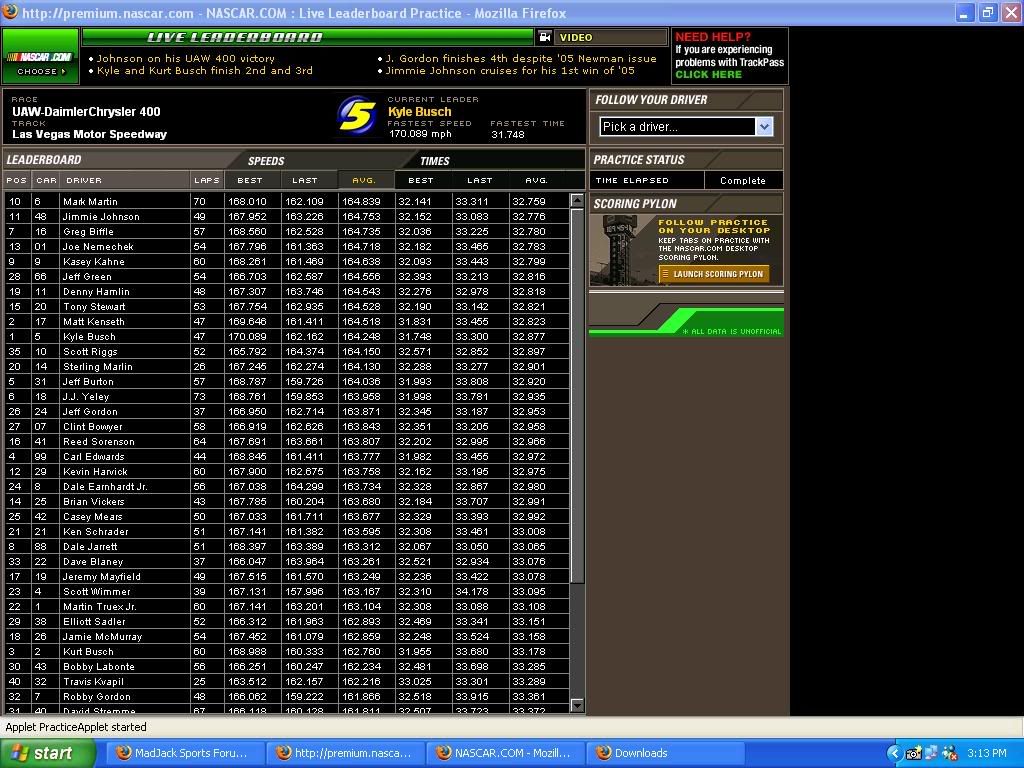Image resolution: width=1024 pixels, height=768 pixels.
Task: Select the Mark Martin row
Action: (287, 201)
